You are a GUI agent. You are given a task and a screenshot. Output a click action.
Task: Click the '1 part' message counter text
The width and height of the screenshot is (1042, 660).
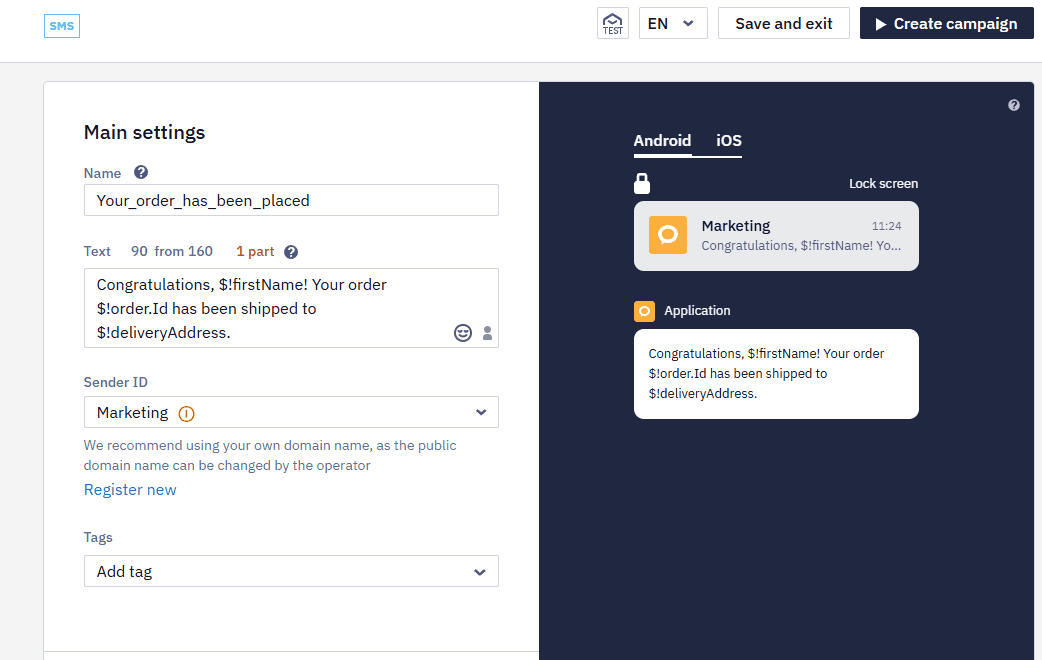pyautogui.click(x=255, y=251)
